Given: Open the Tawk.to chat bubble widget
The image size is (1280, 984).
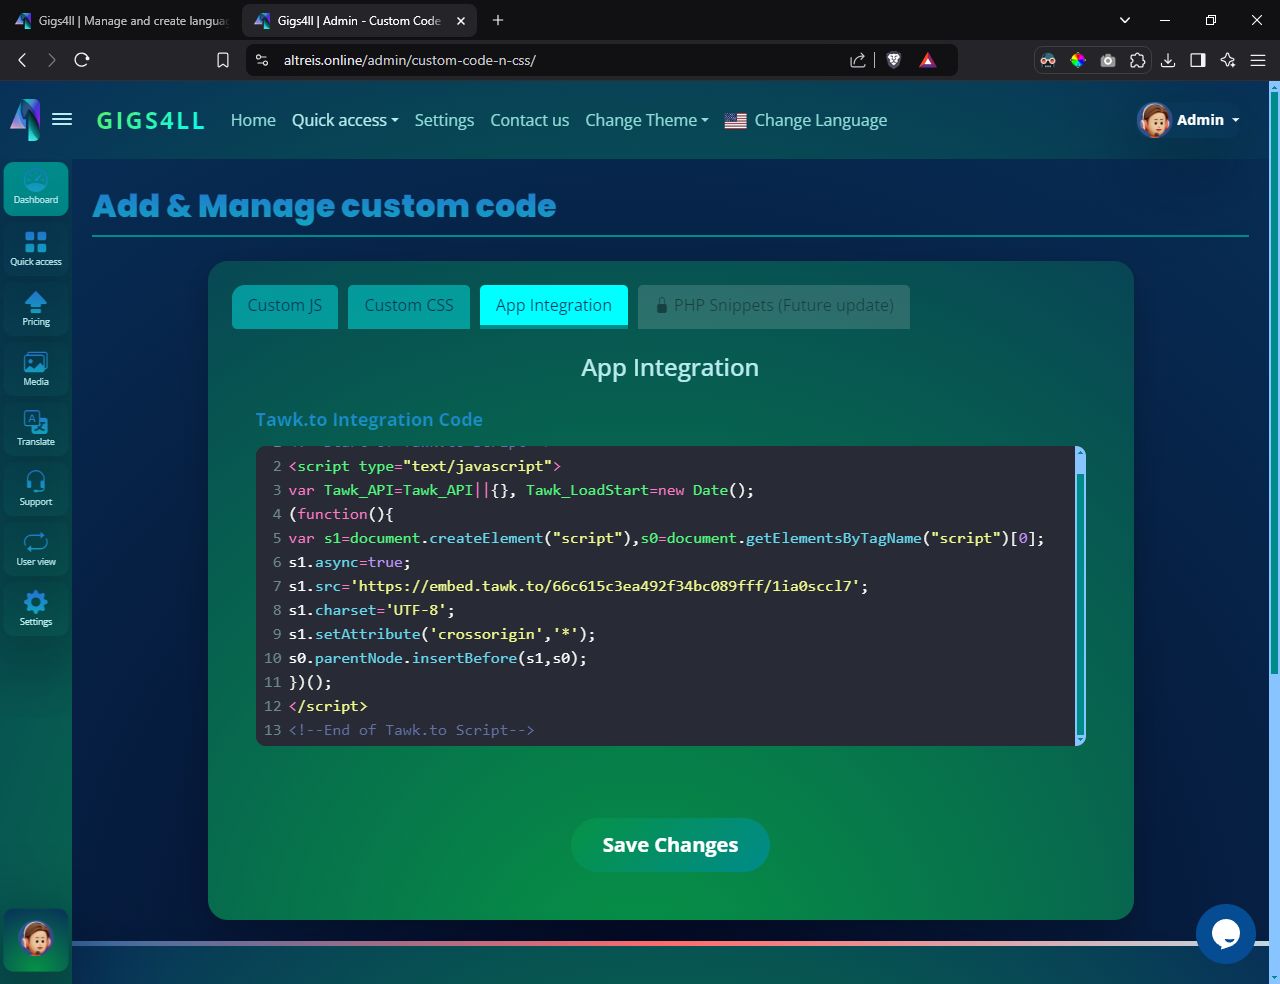Looking at the screenshot, I should 1225,934.
